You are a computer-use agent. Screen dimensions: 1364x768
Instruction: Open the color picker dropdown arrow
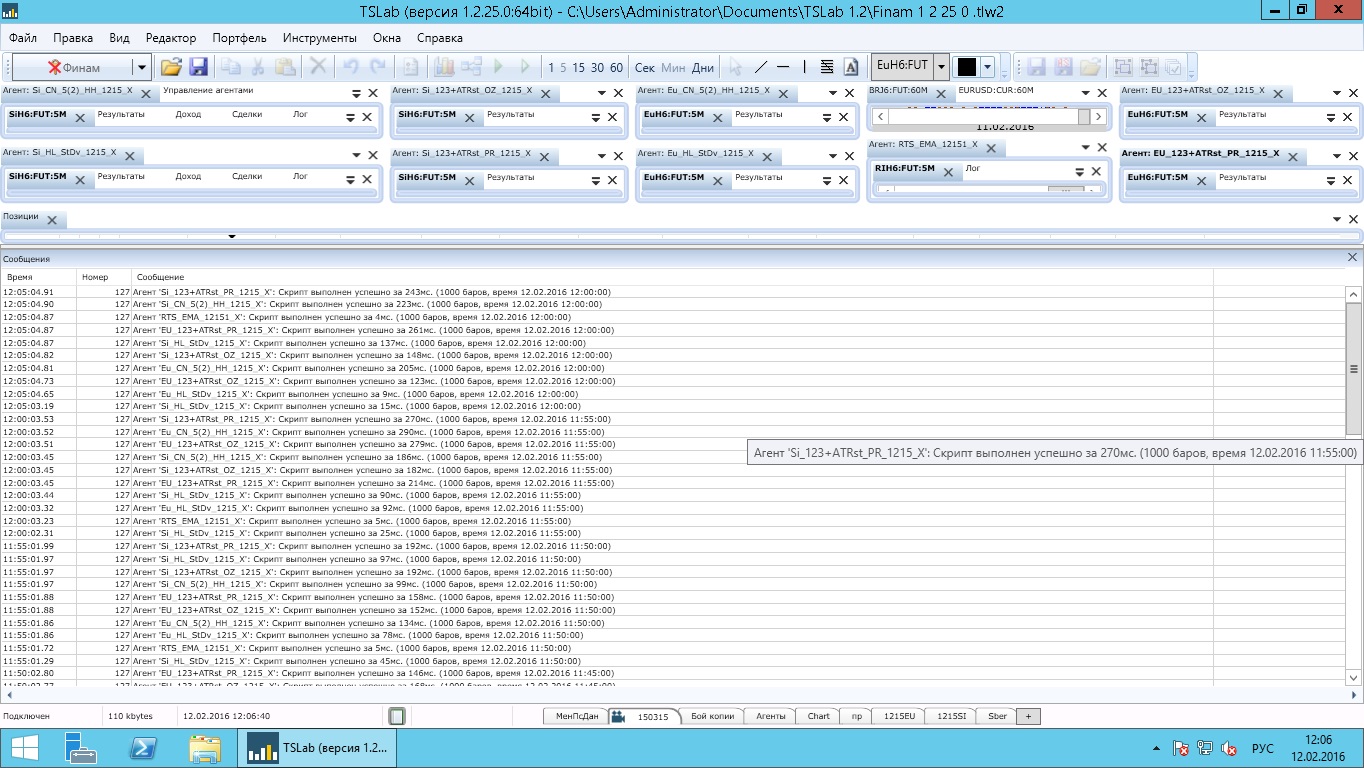[988, 67]
